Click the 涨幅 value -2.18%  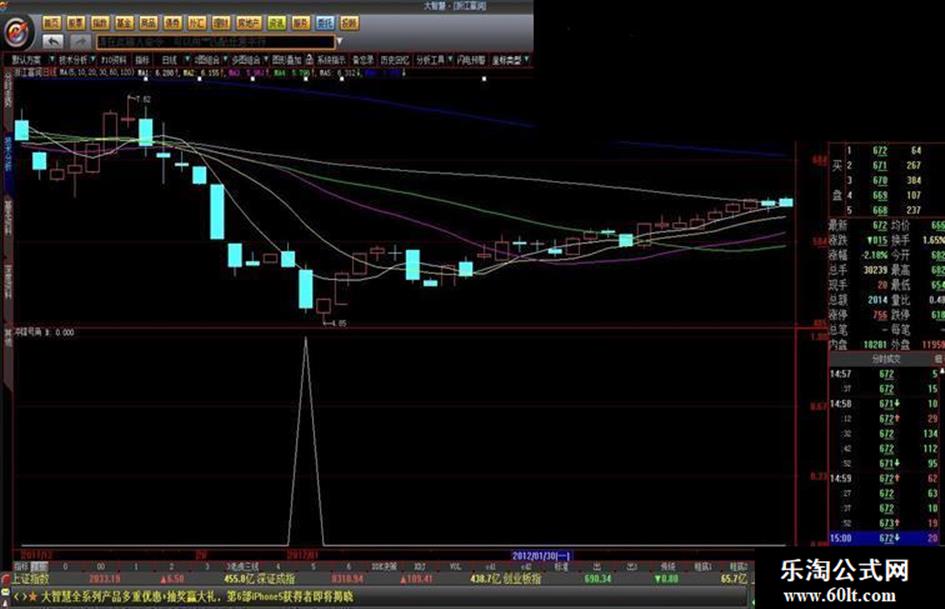(x=874, y=255)
